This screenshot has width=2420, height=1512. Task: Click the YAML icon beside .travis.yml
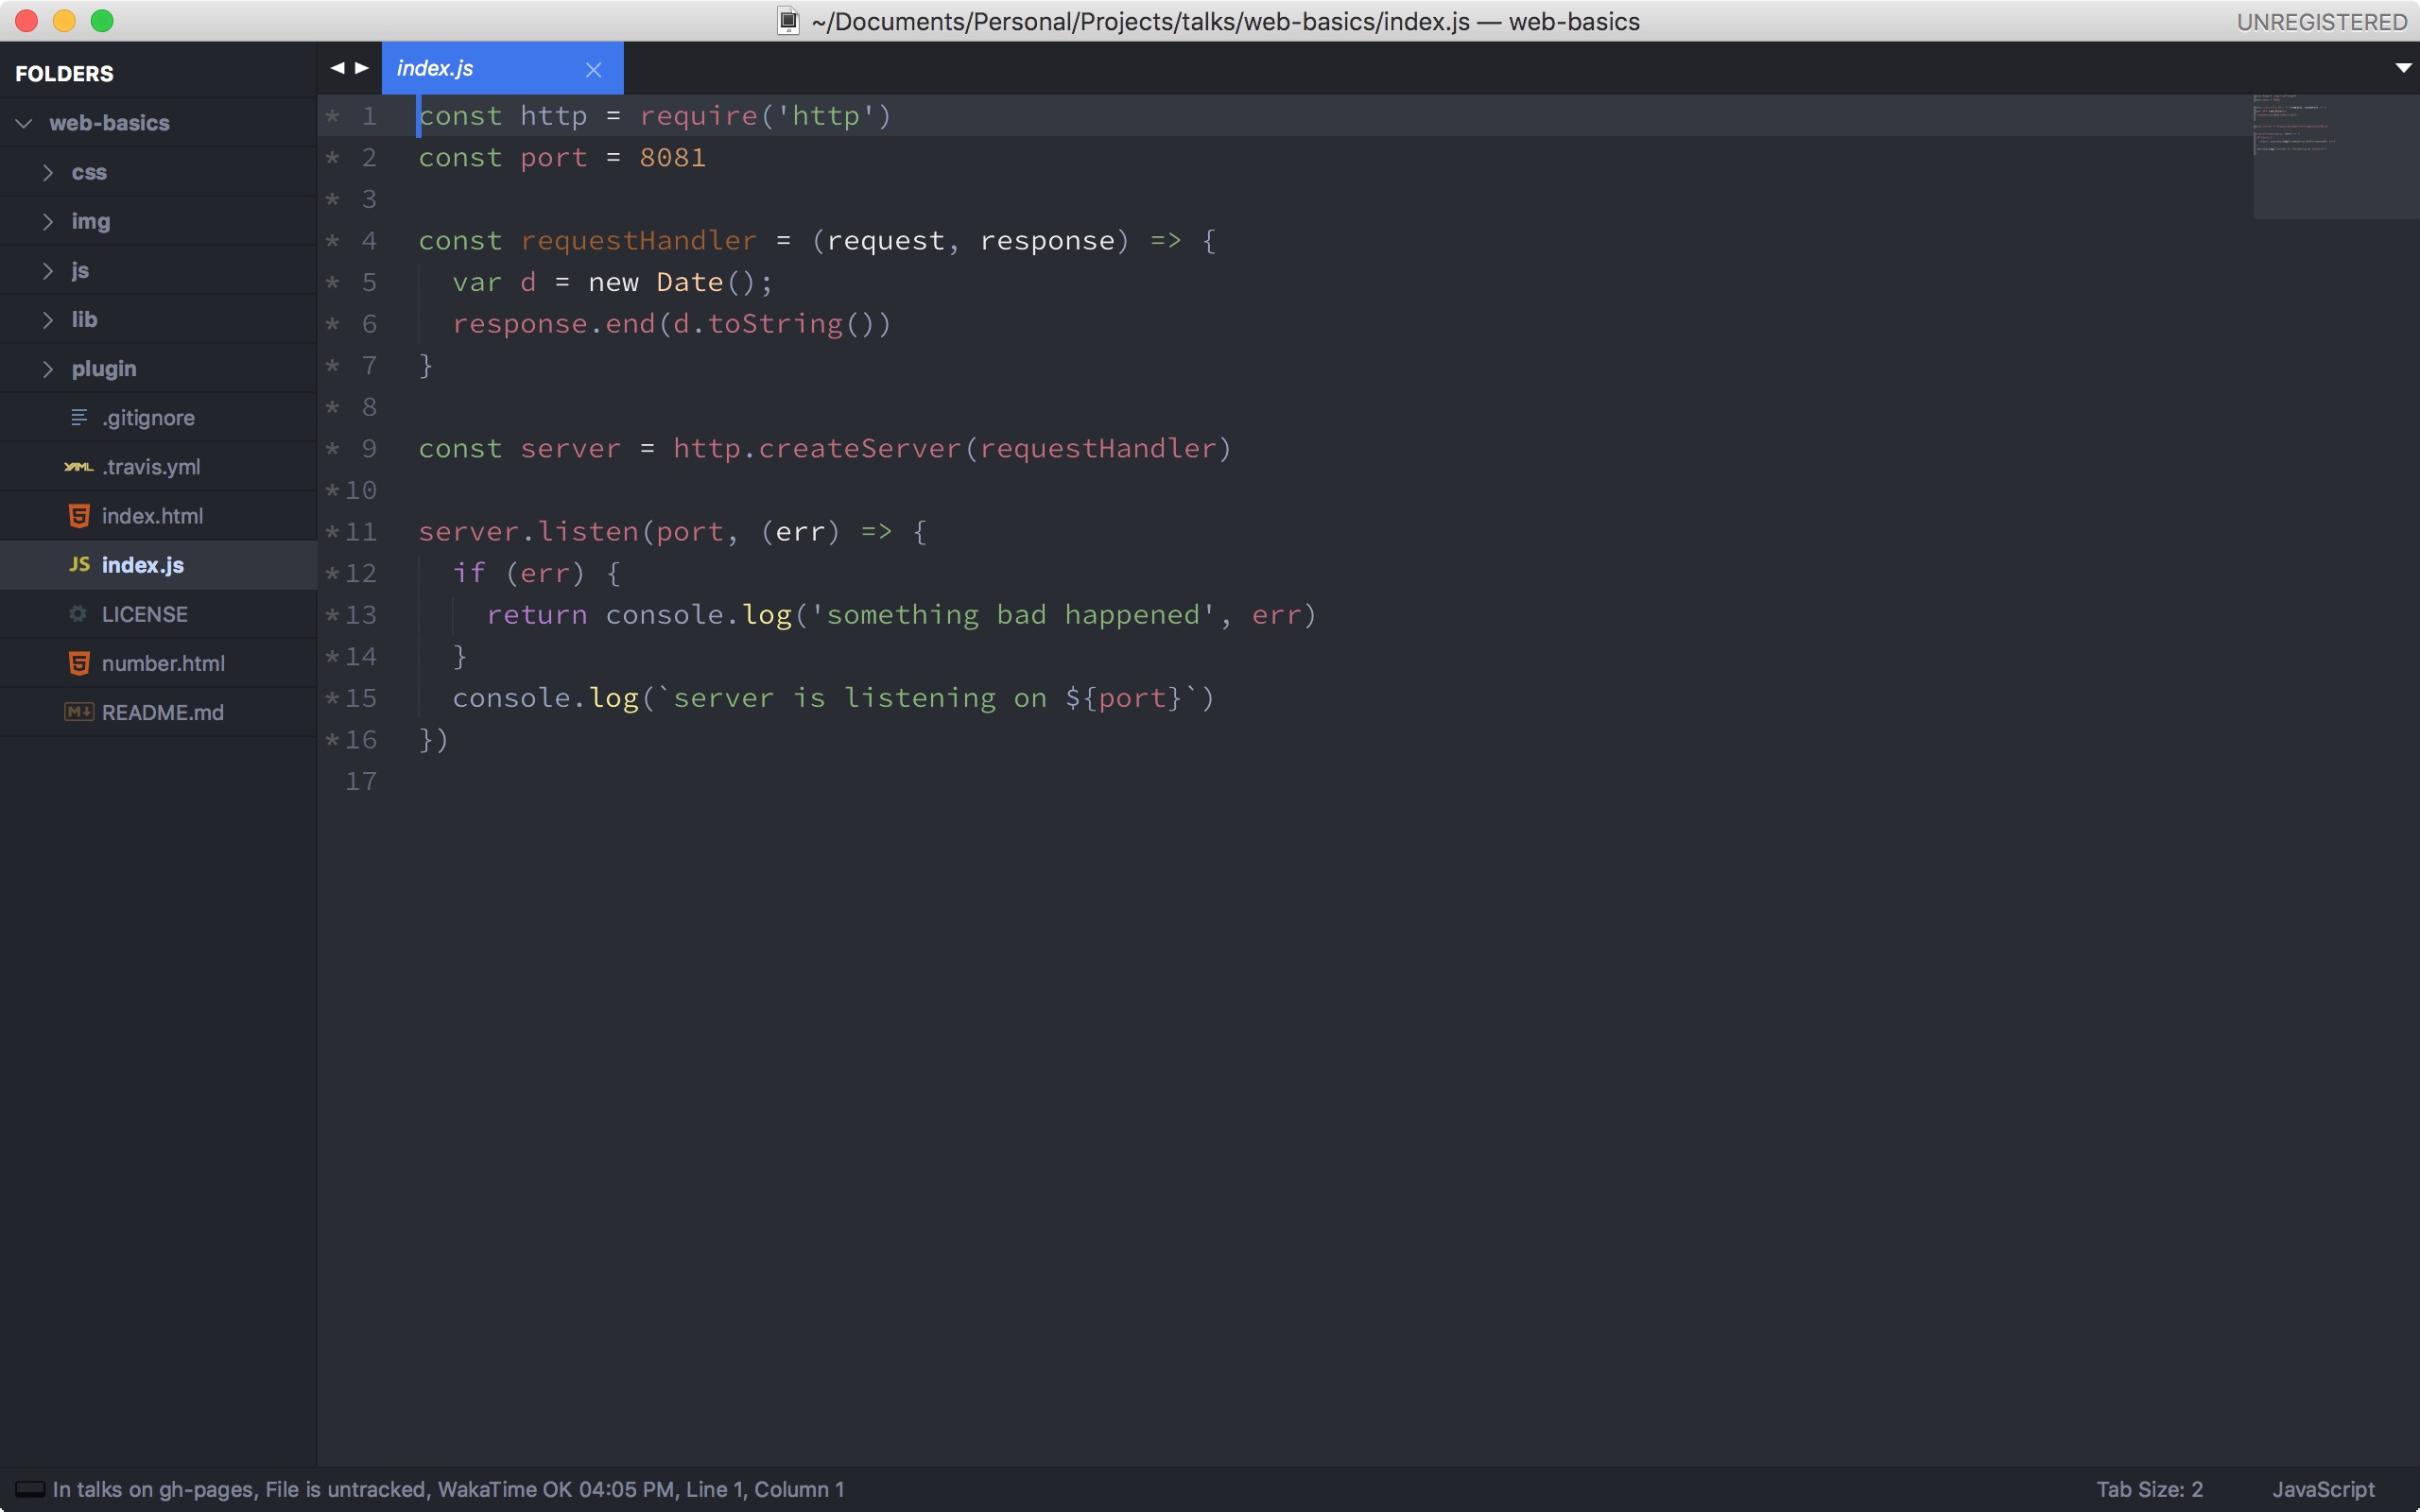[79, 467]
